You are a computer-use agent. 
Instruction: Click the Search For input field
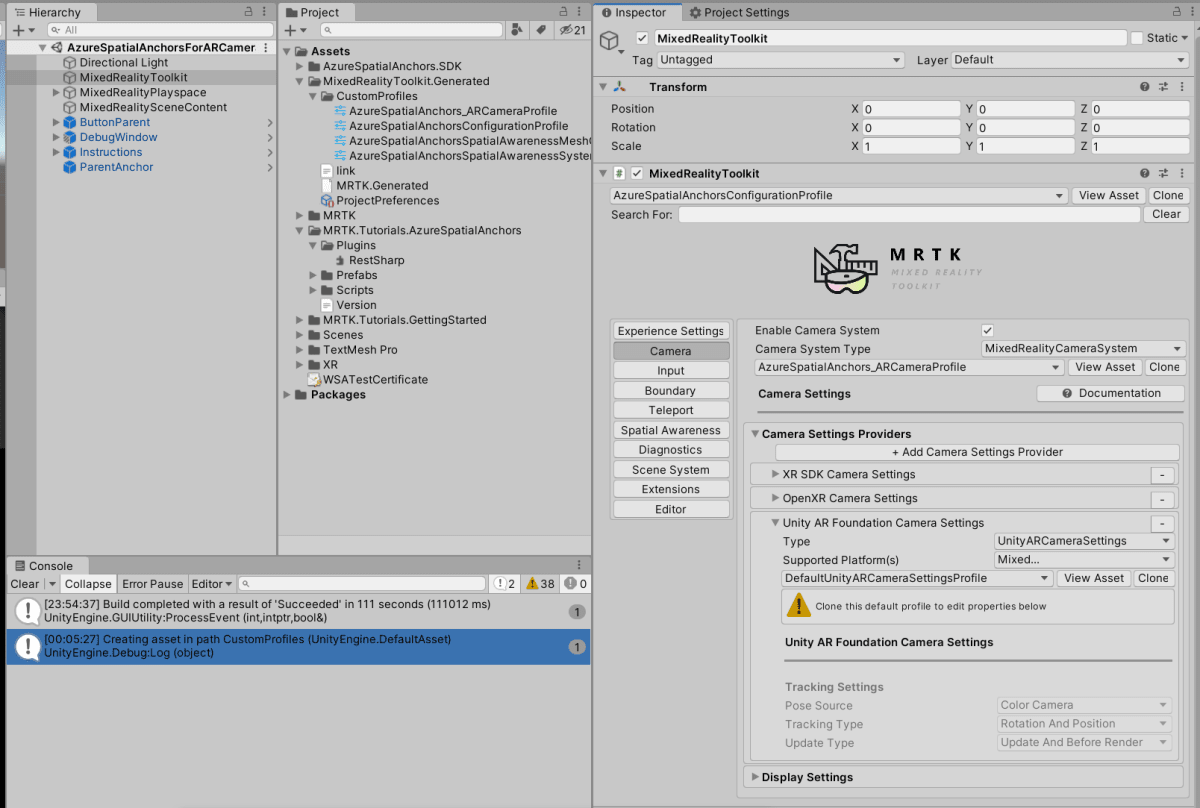point(909,214)
